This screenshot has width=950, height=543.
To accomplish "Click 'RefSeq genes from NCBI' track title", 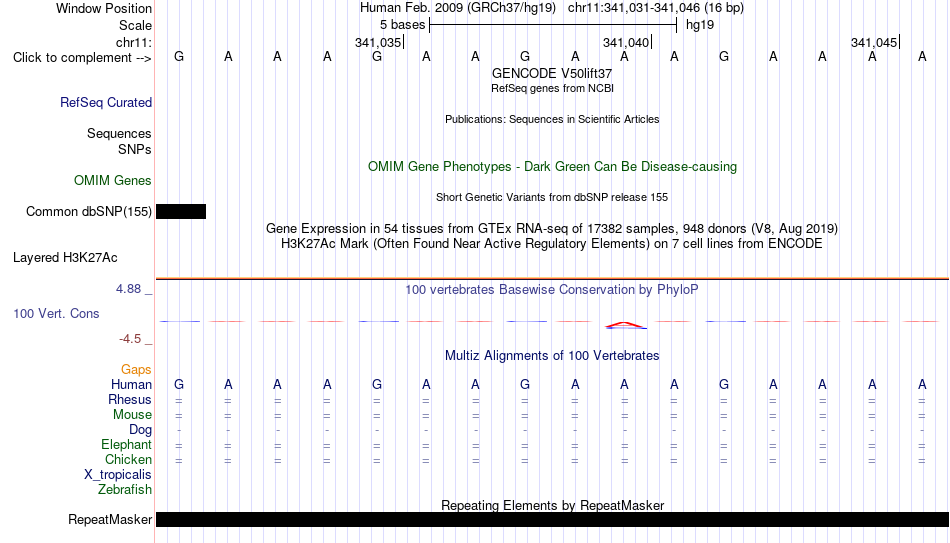I will pos(552,88).
